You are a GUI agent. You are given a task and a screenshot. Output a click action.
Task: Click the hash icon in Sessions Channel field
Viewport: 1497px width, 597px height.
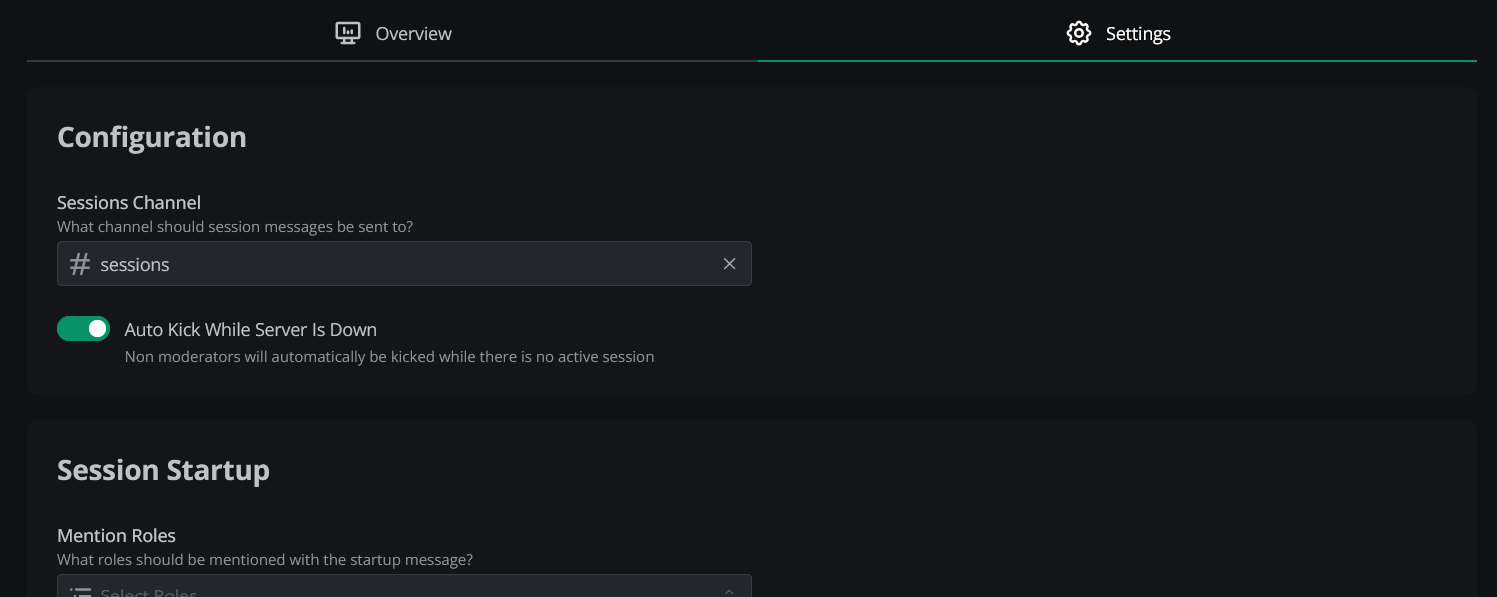pos(80,264)
